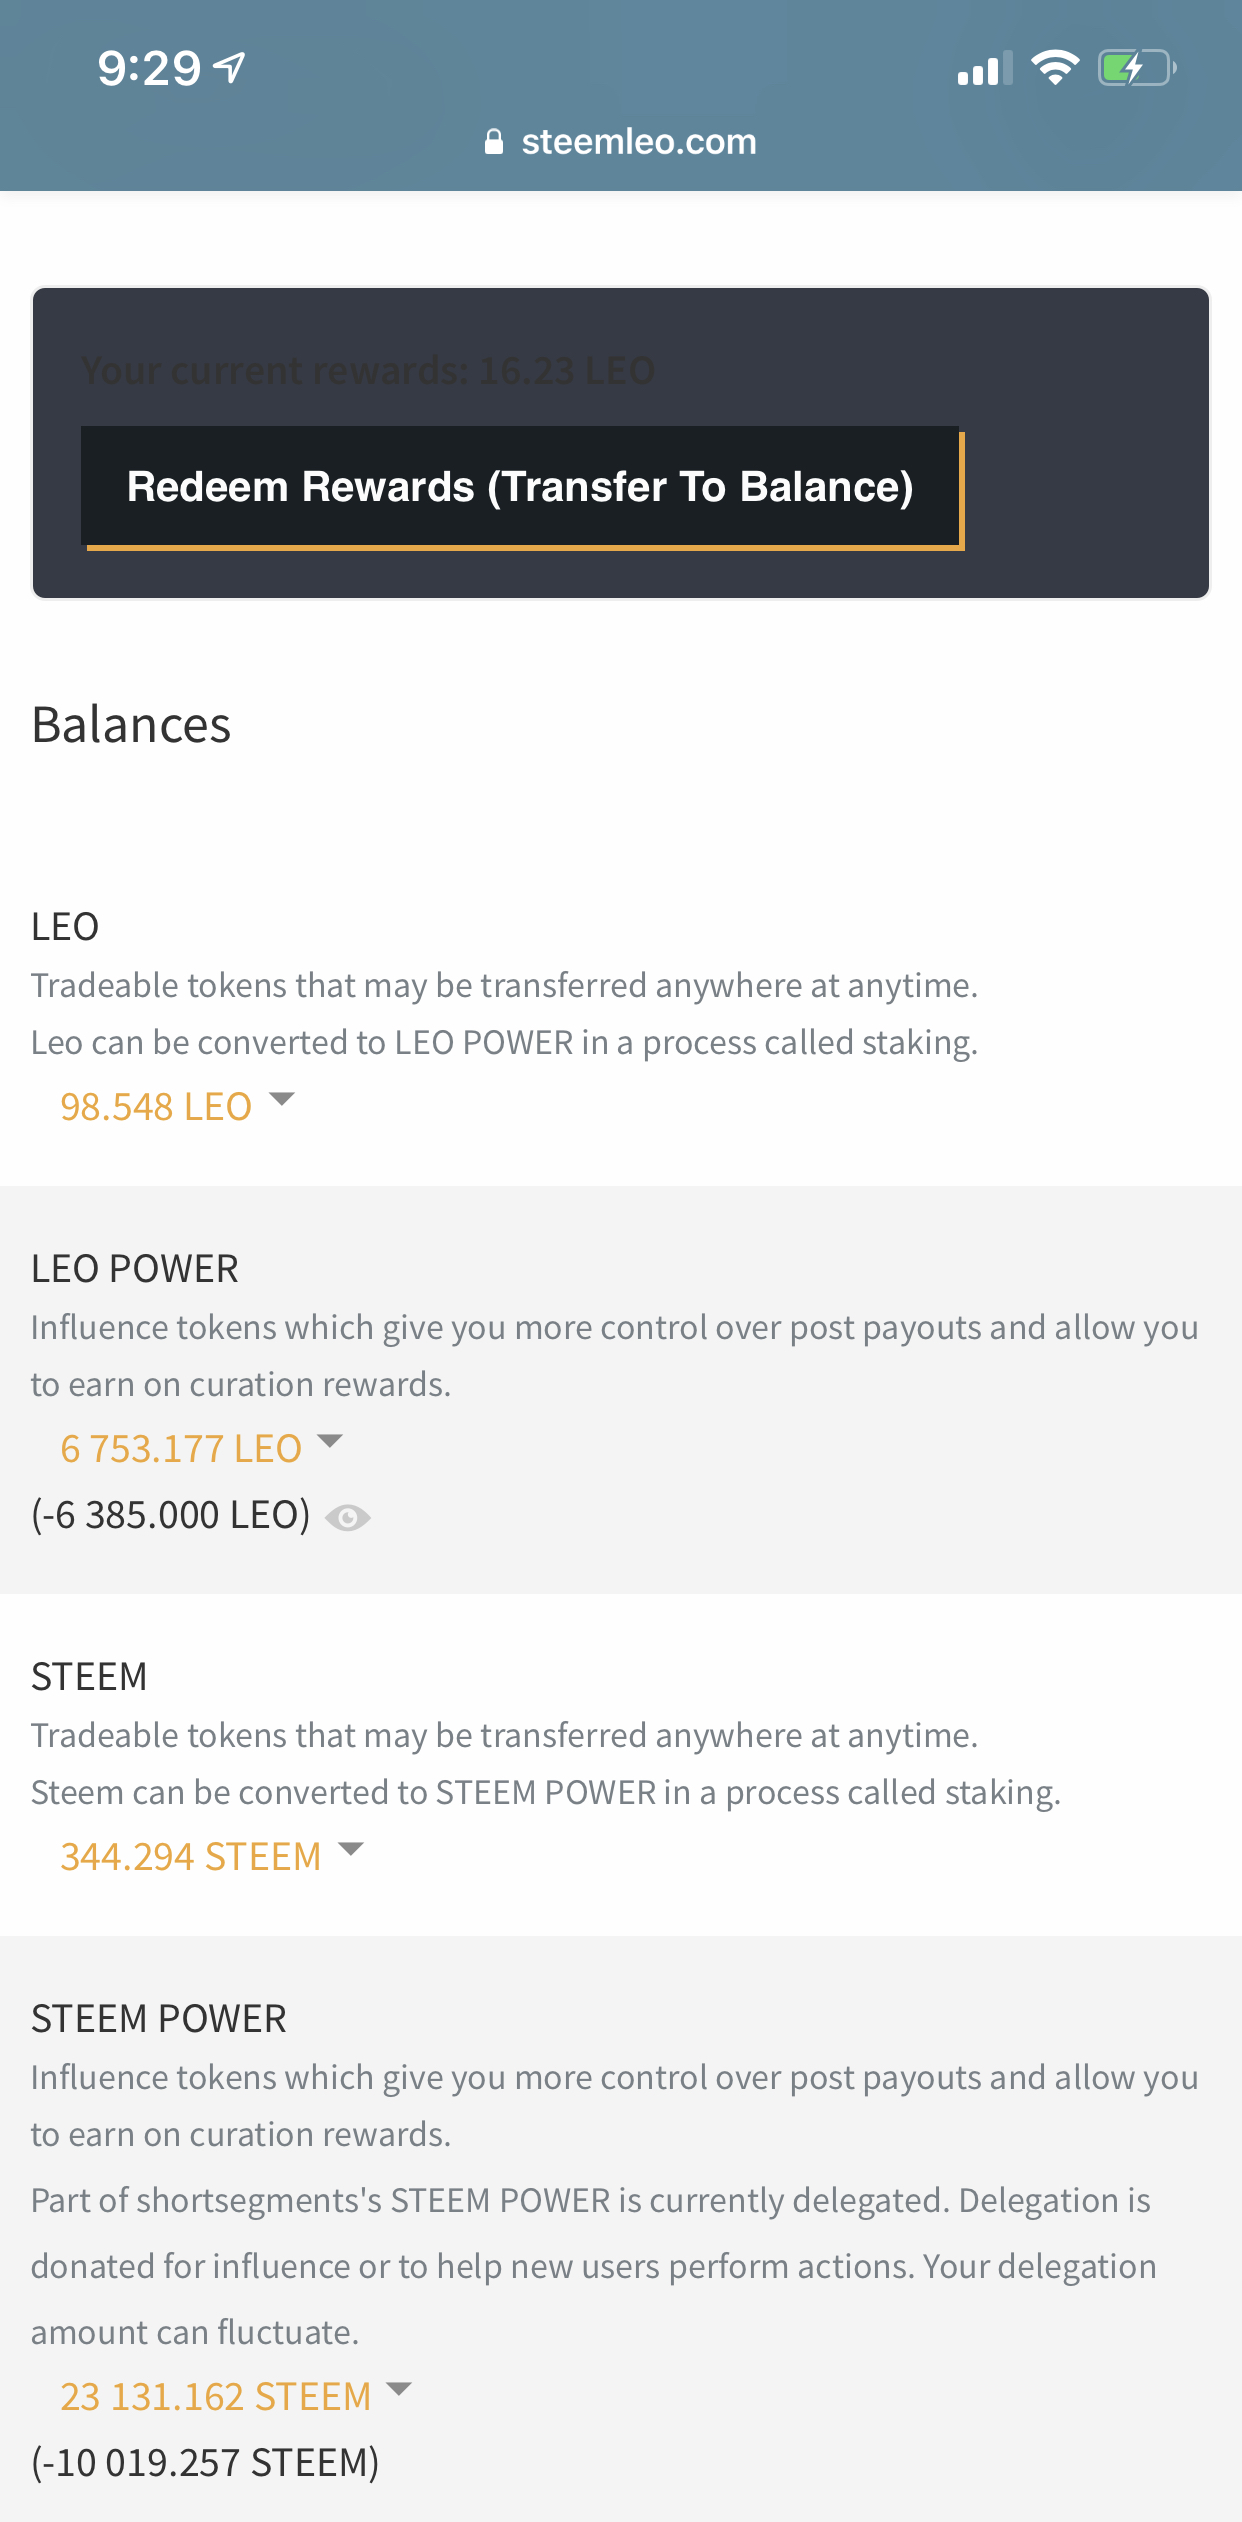Open the 344.294 STEEM balance link
1242x2522 pixels.
[191, 1857]
